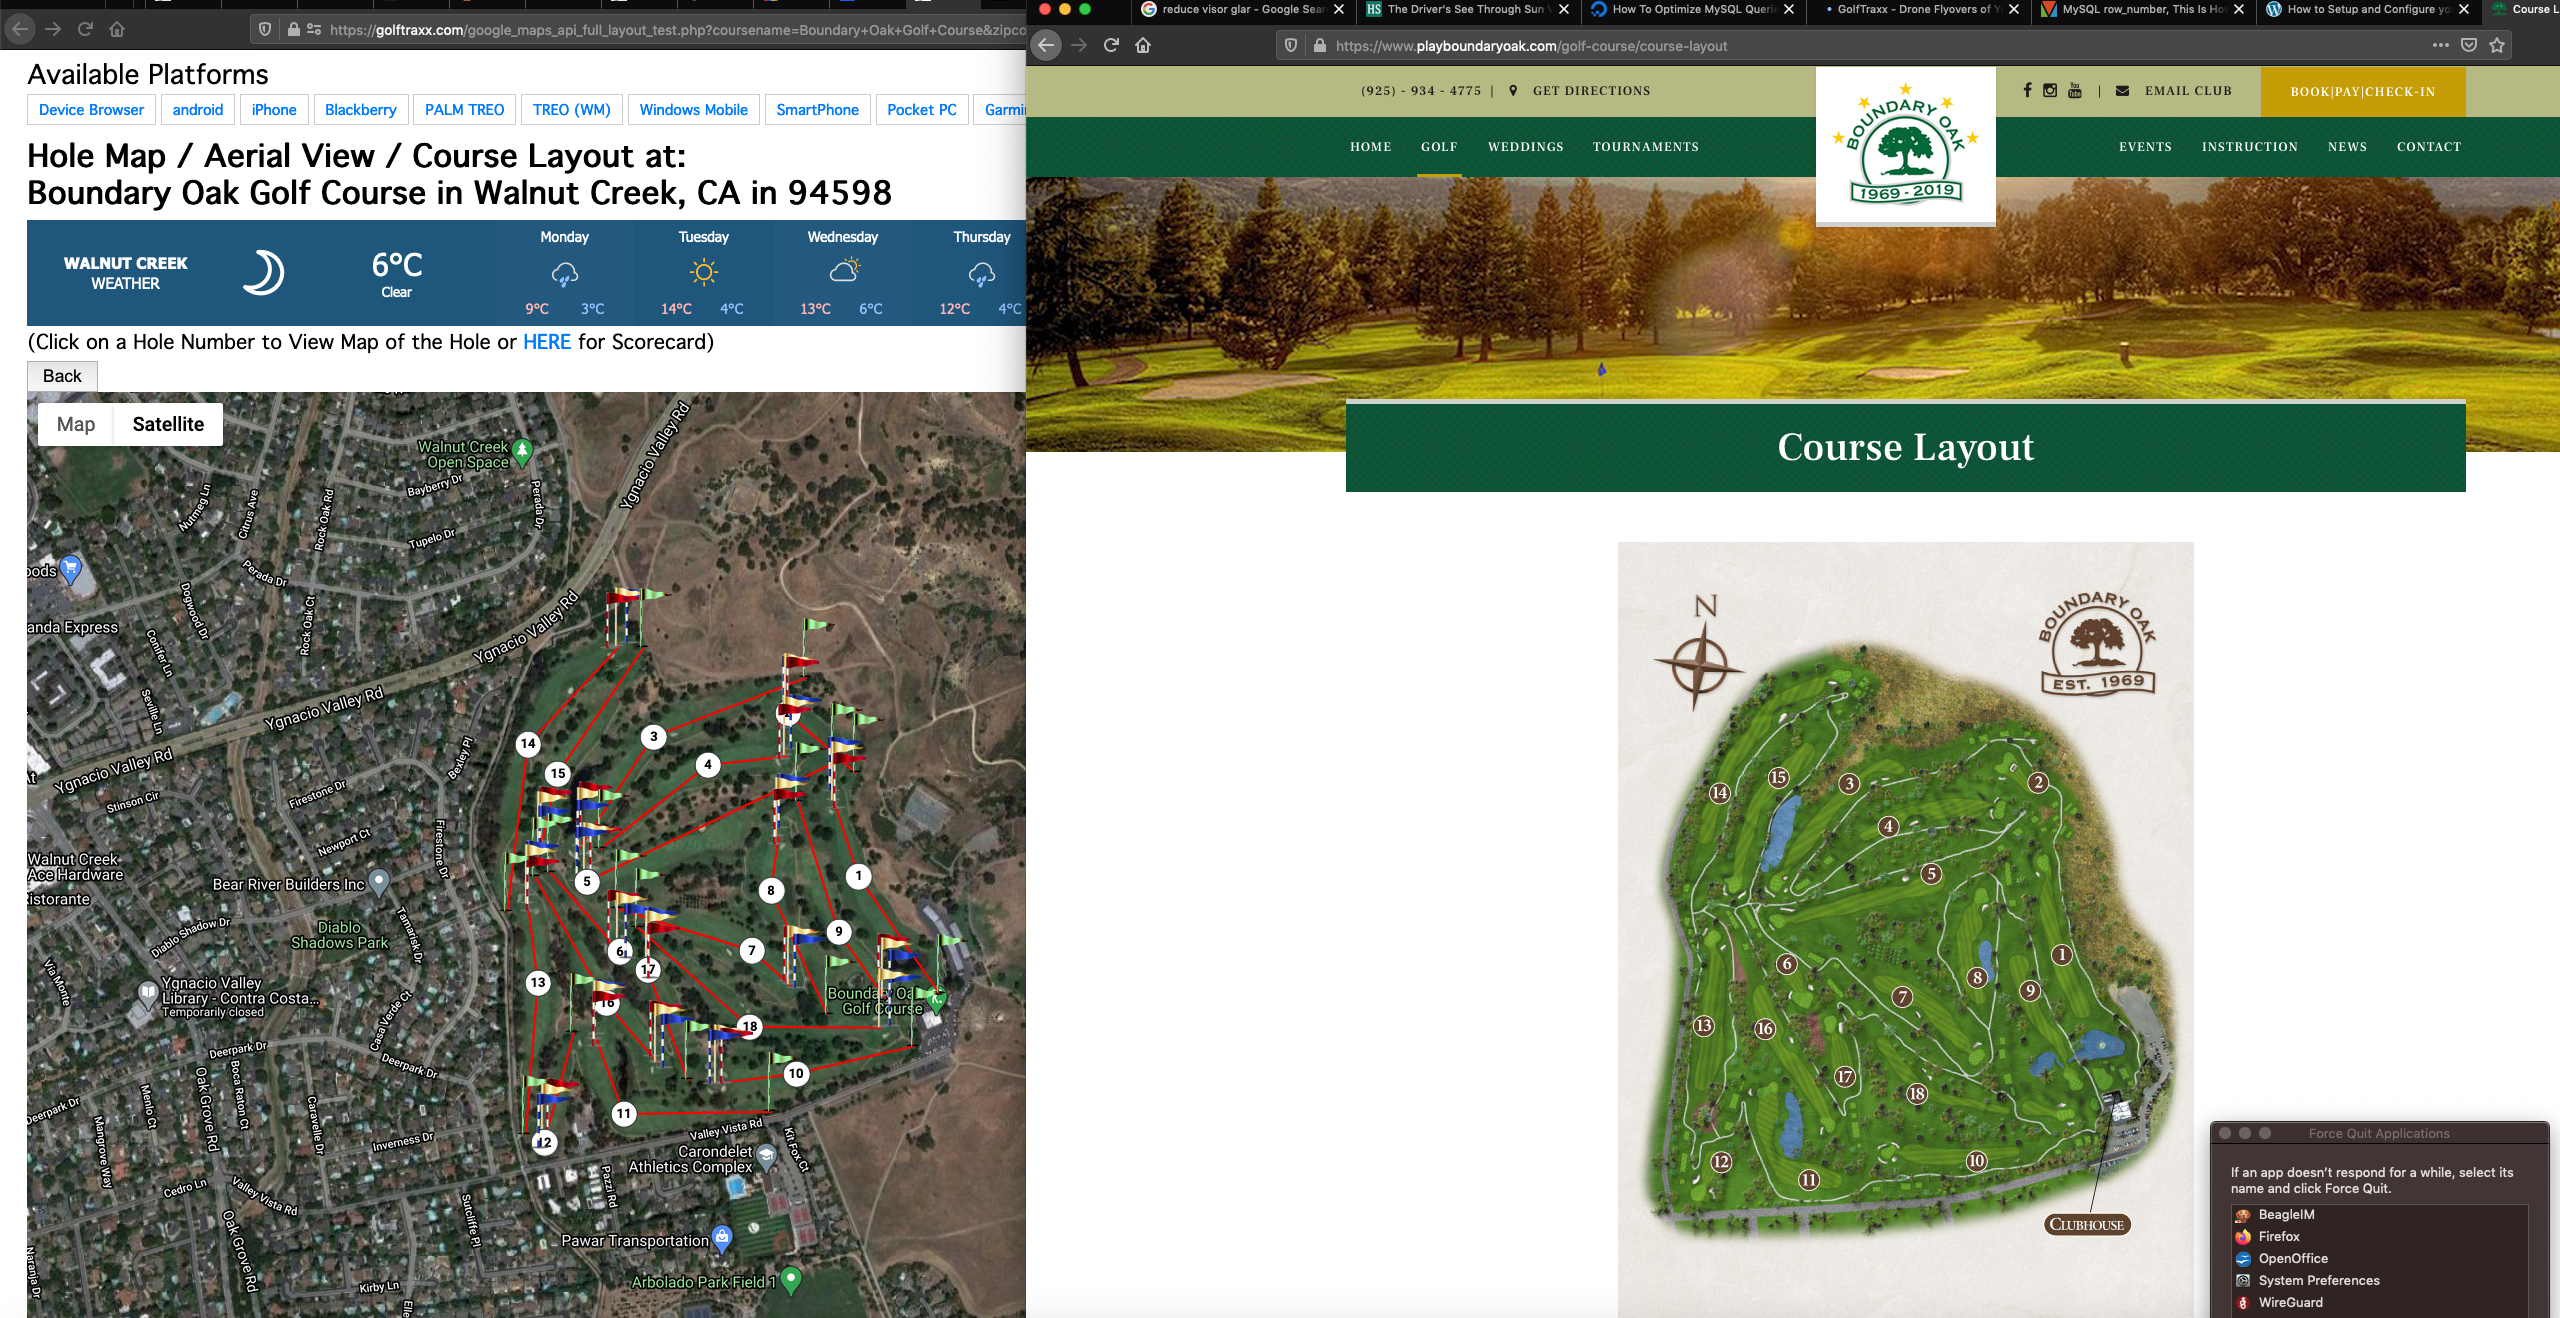2560x1318 pixels.
Task: Switch map to Satellite view
Action: coord(168,424)
